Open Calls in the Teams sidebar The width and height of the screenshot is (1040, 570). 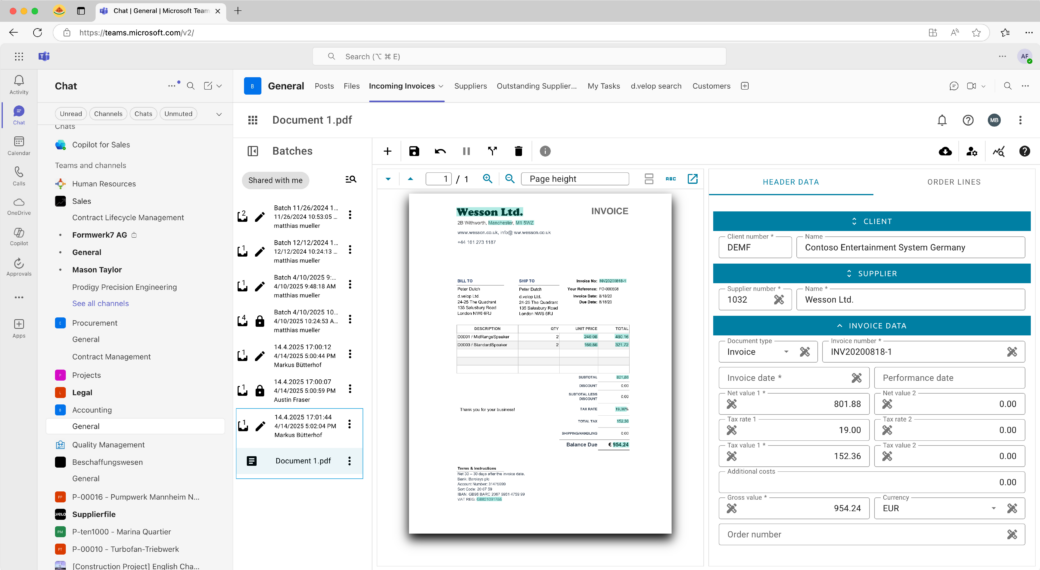(19, 176)
